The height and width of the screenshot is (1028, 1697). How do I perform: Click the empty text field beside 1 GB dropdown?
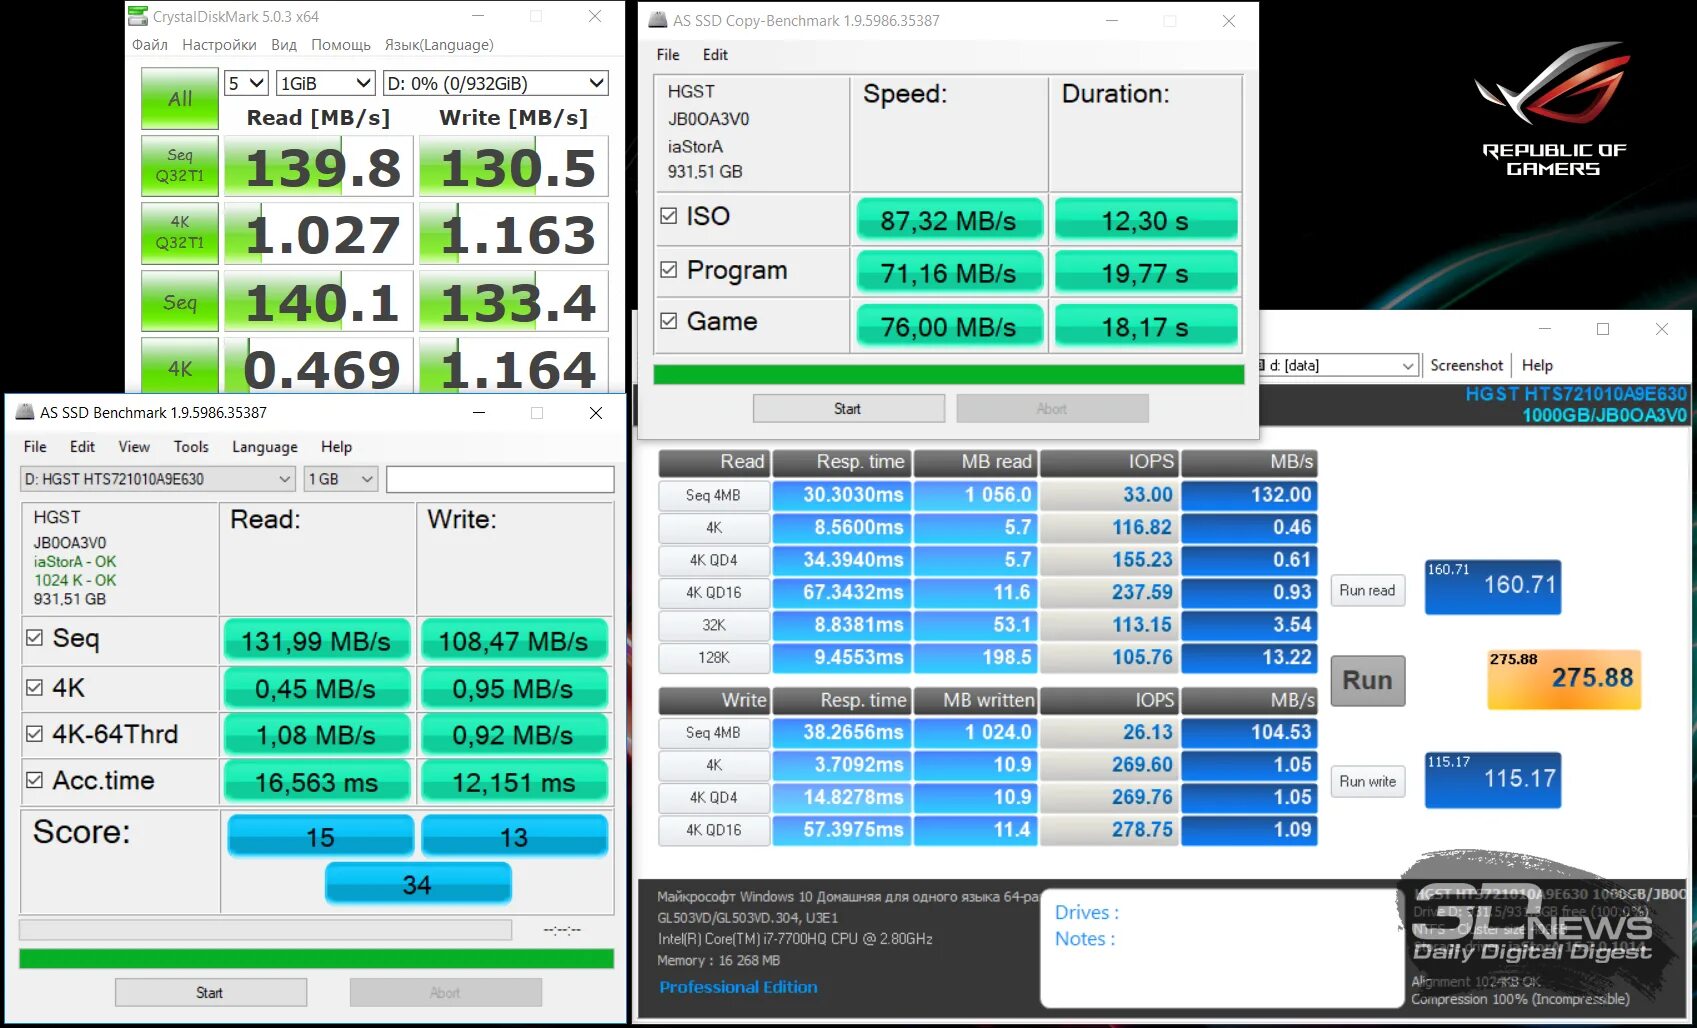pyautogui.click(x=500, y=479)
